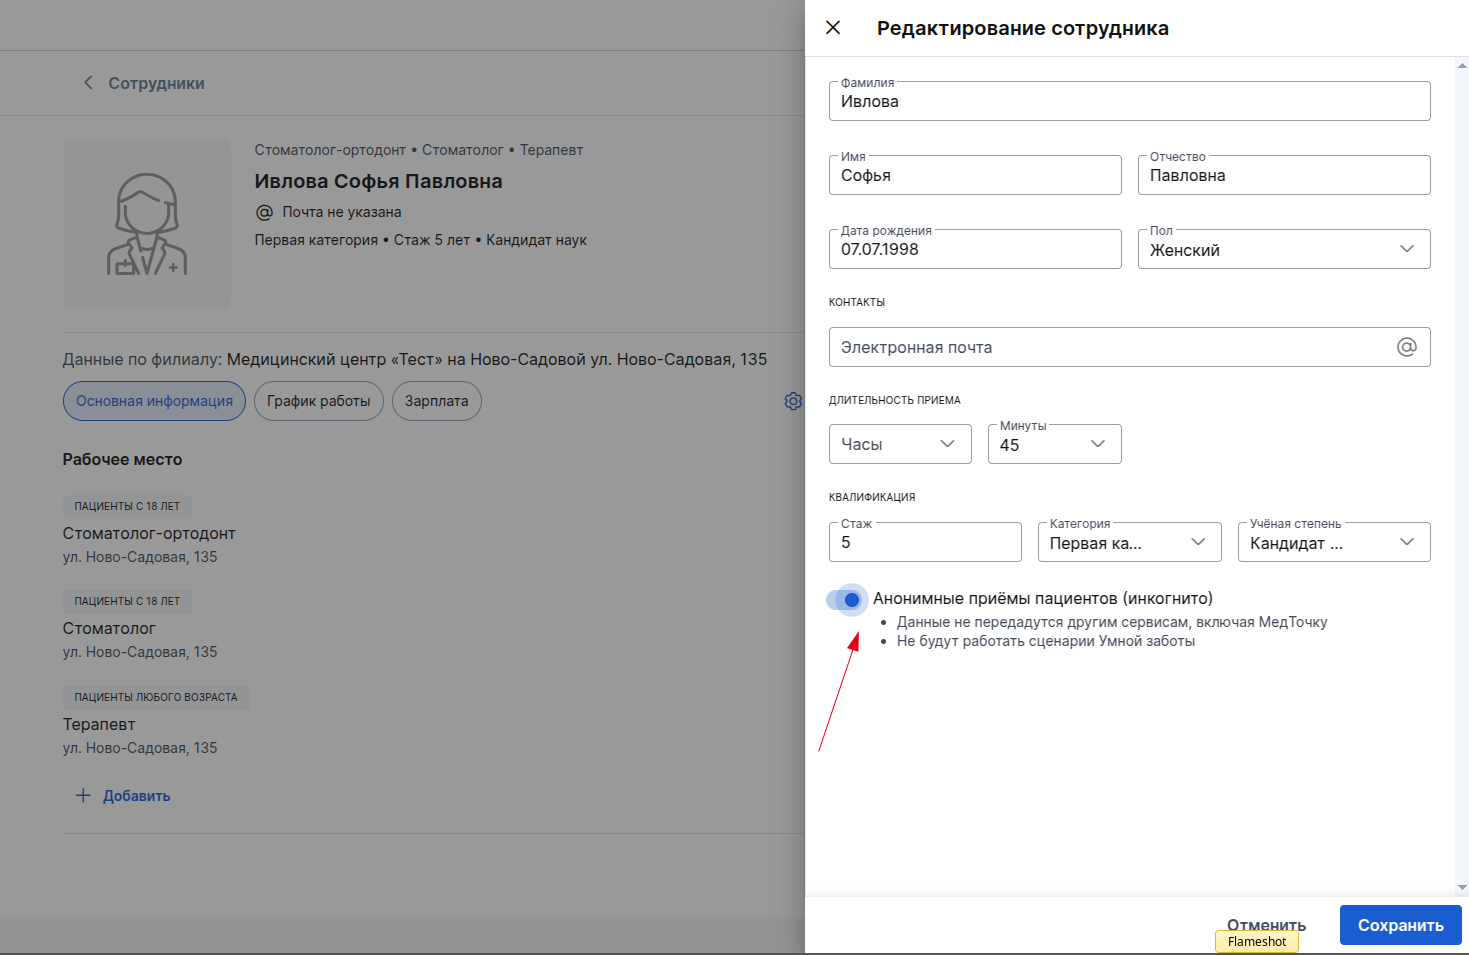Click the panel's vertical scrollbar
The height and width of the screenshot is (955, 1469).
(1462, 475)
